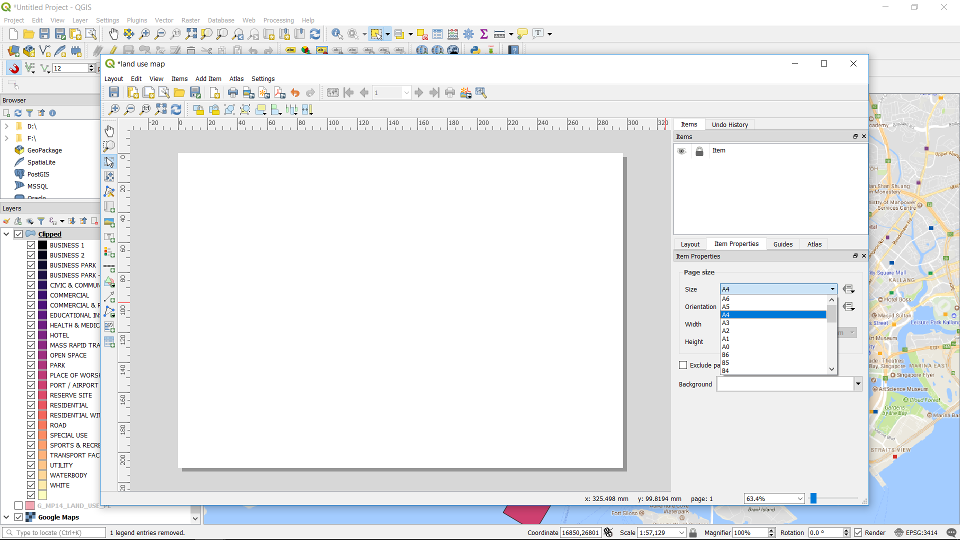Screen dimensions: 960x540
Task: Click the Zoom Full icon in layout toolbar
Action: pyautogui.click(x=161, y=110)
